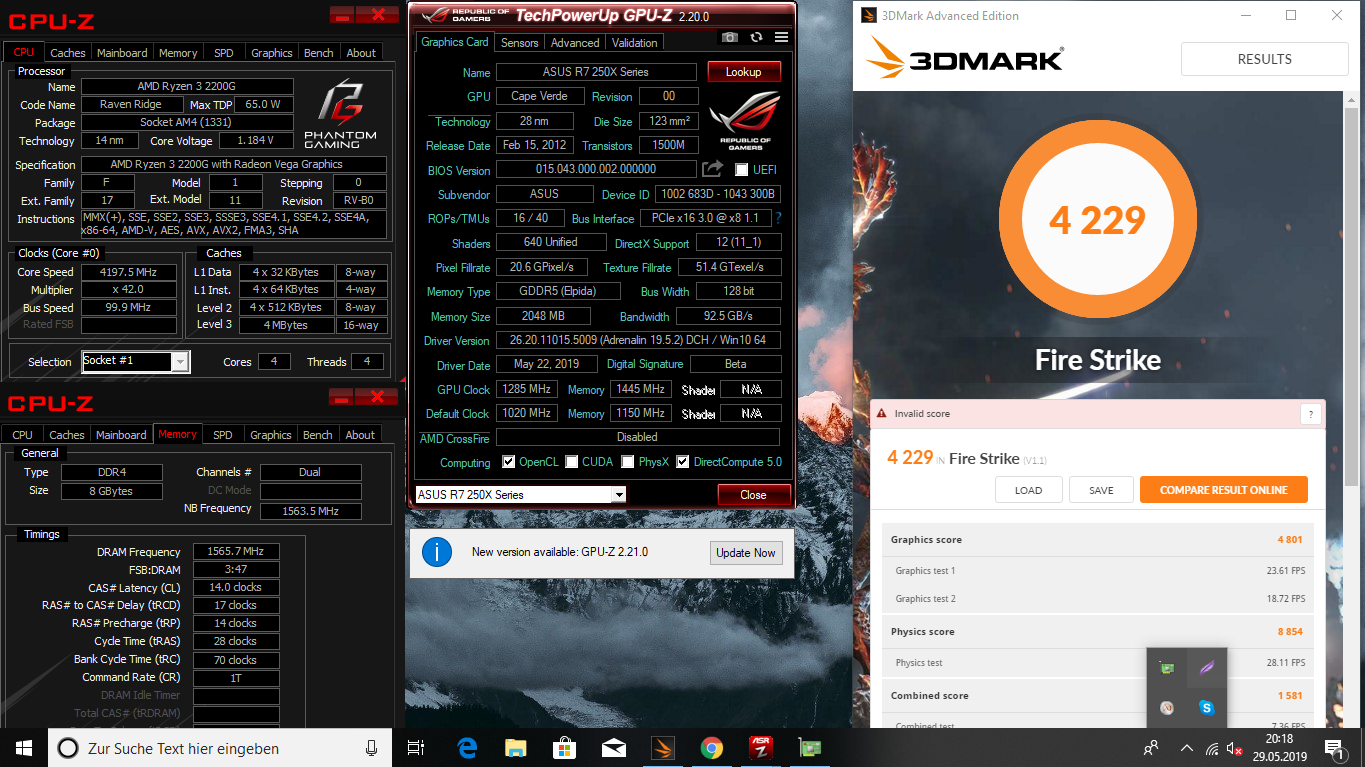Click the BIOS share/export arrow icon
The width and height of the screenshot is (1365, 767).
click(x=712, y=169)
